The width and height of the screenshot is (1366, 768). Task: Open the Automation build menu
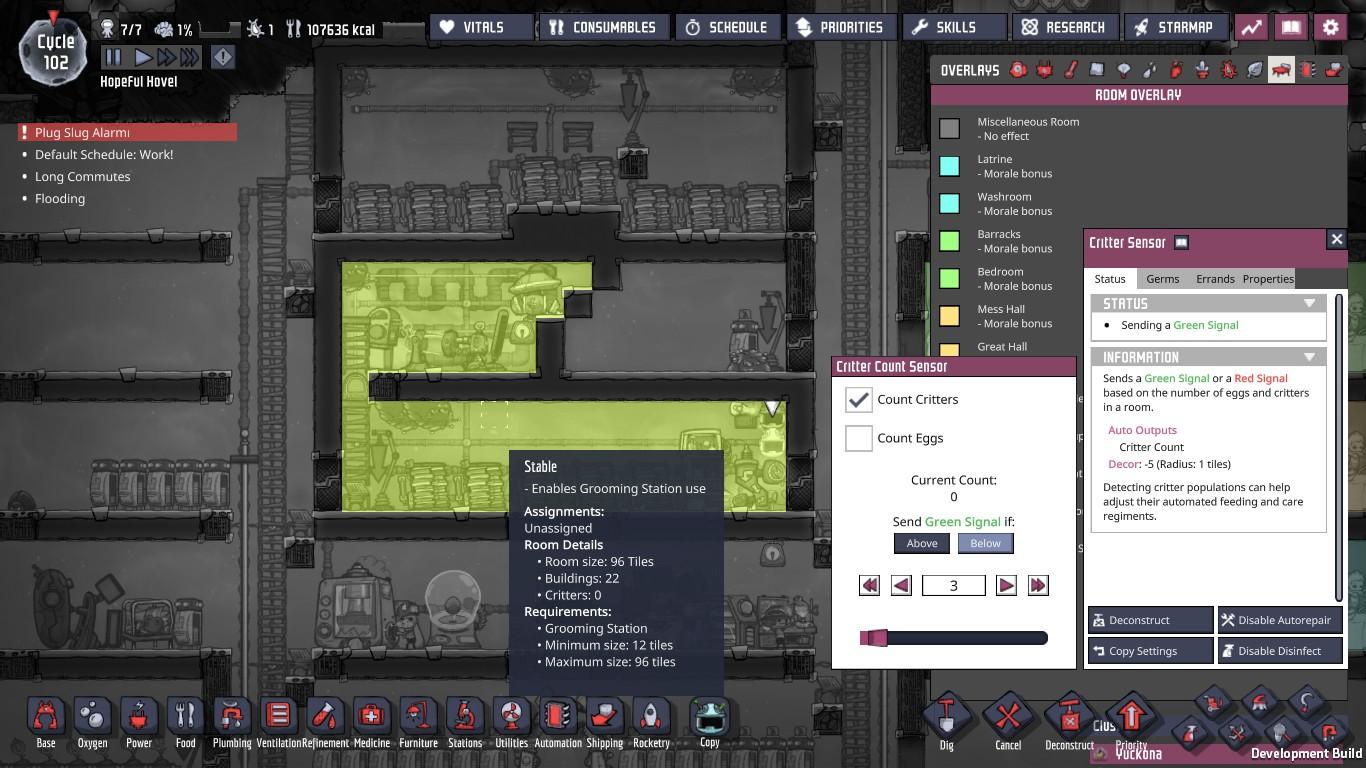point(558,721)
